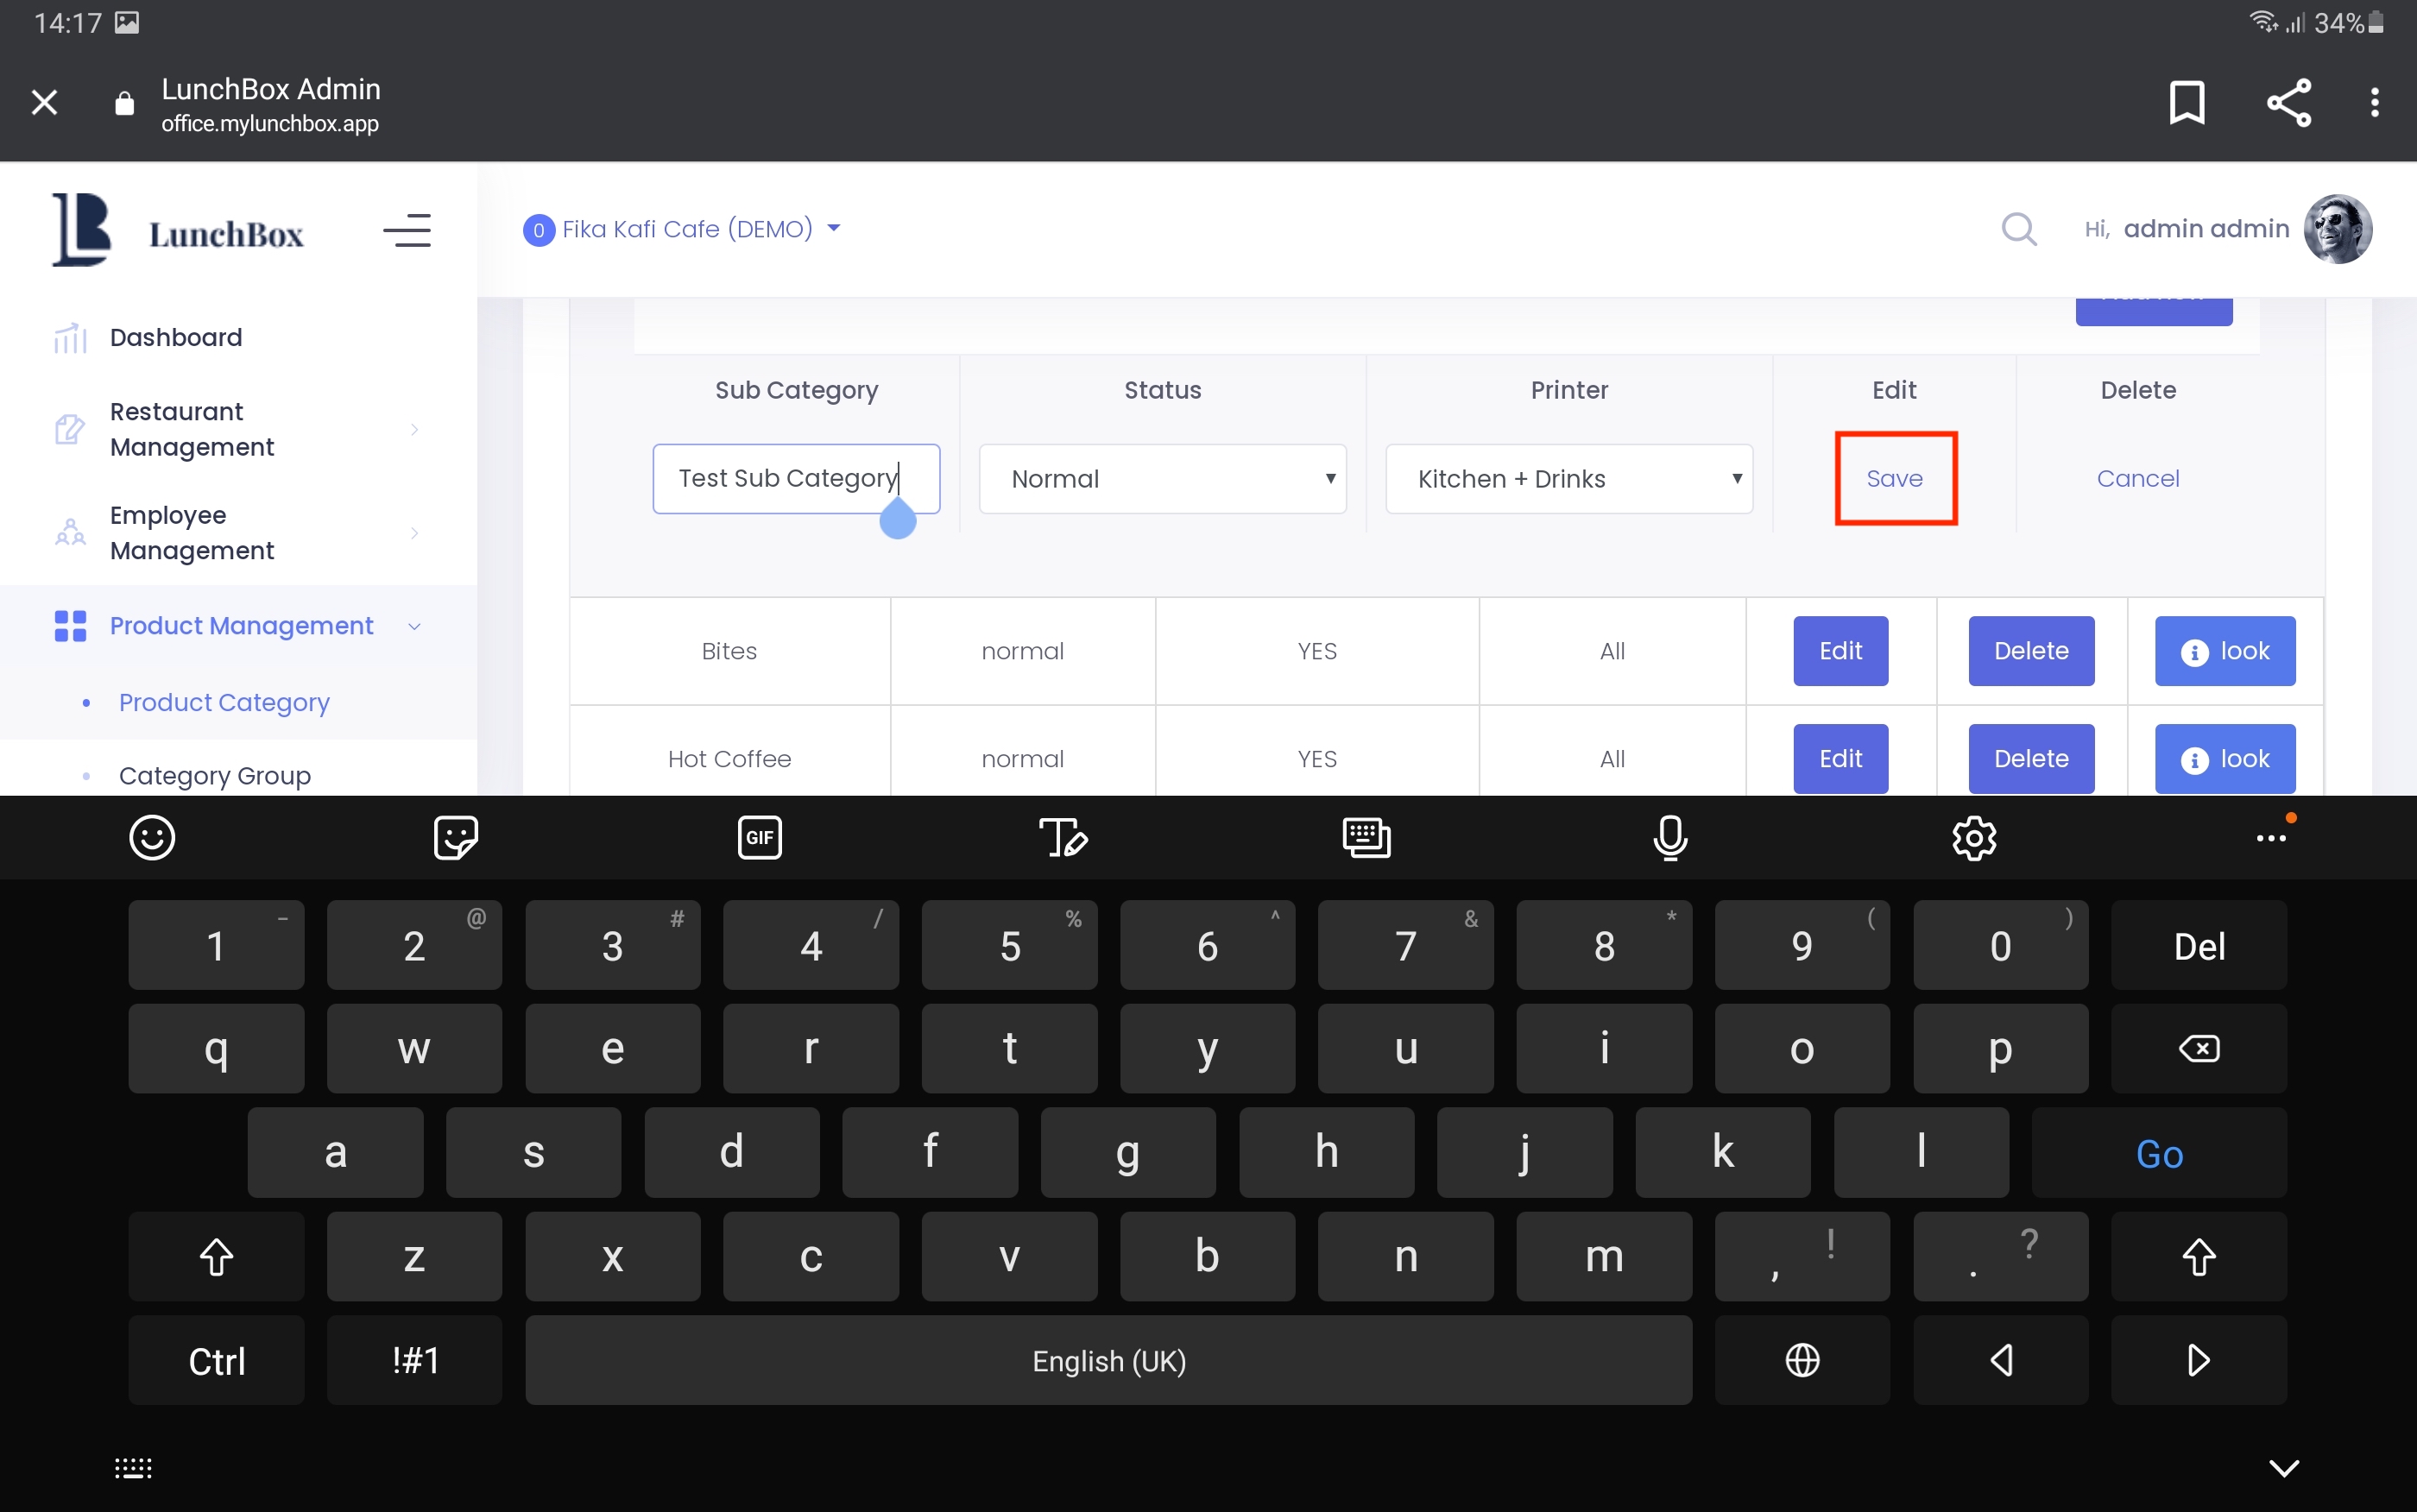Toggle sidebar with the hamburger menu icon
This screenshot has height=1512, width=2417.
[407, 231]
